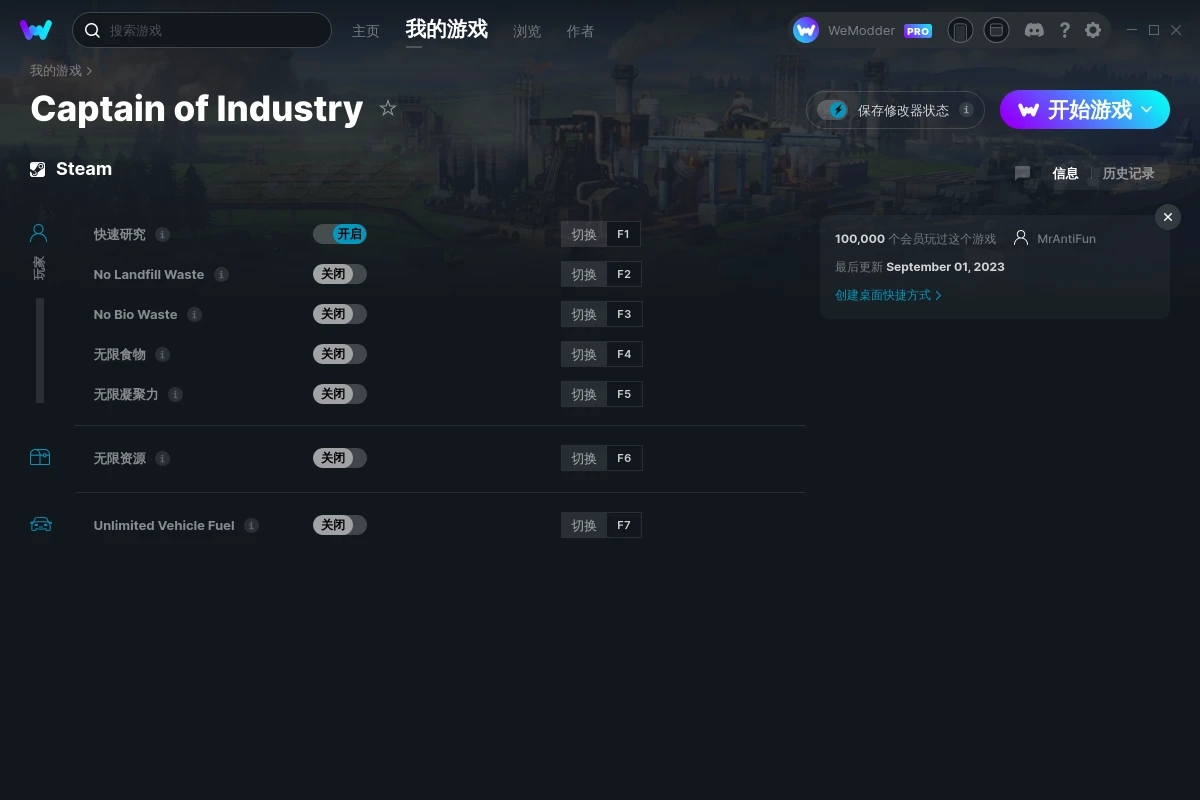Click 搜索游戏 search field

coord(202,30)
